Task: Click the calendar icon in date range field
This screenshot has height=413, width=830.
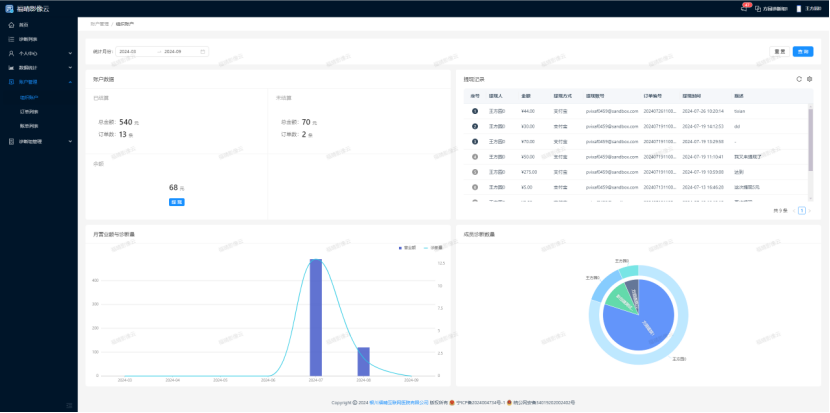Action: (x=203, y=51)
